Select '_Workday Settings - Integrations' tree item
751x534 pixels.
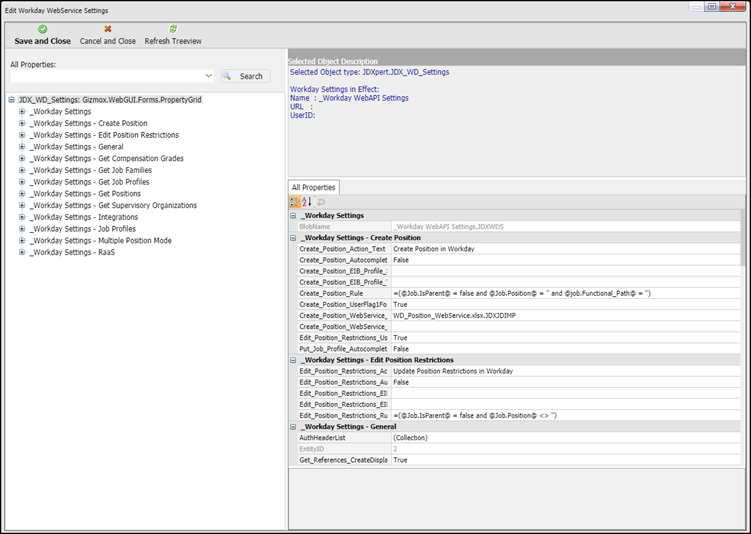tap(84, 217)
